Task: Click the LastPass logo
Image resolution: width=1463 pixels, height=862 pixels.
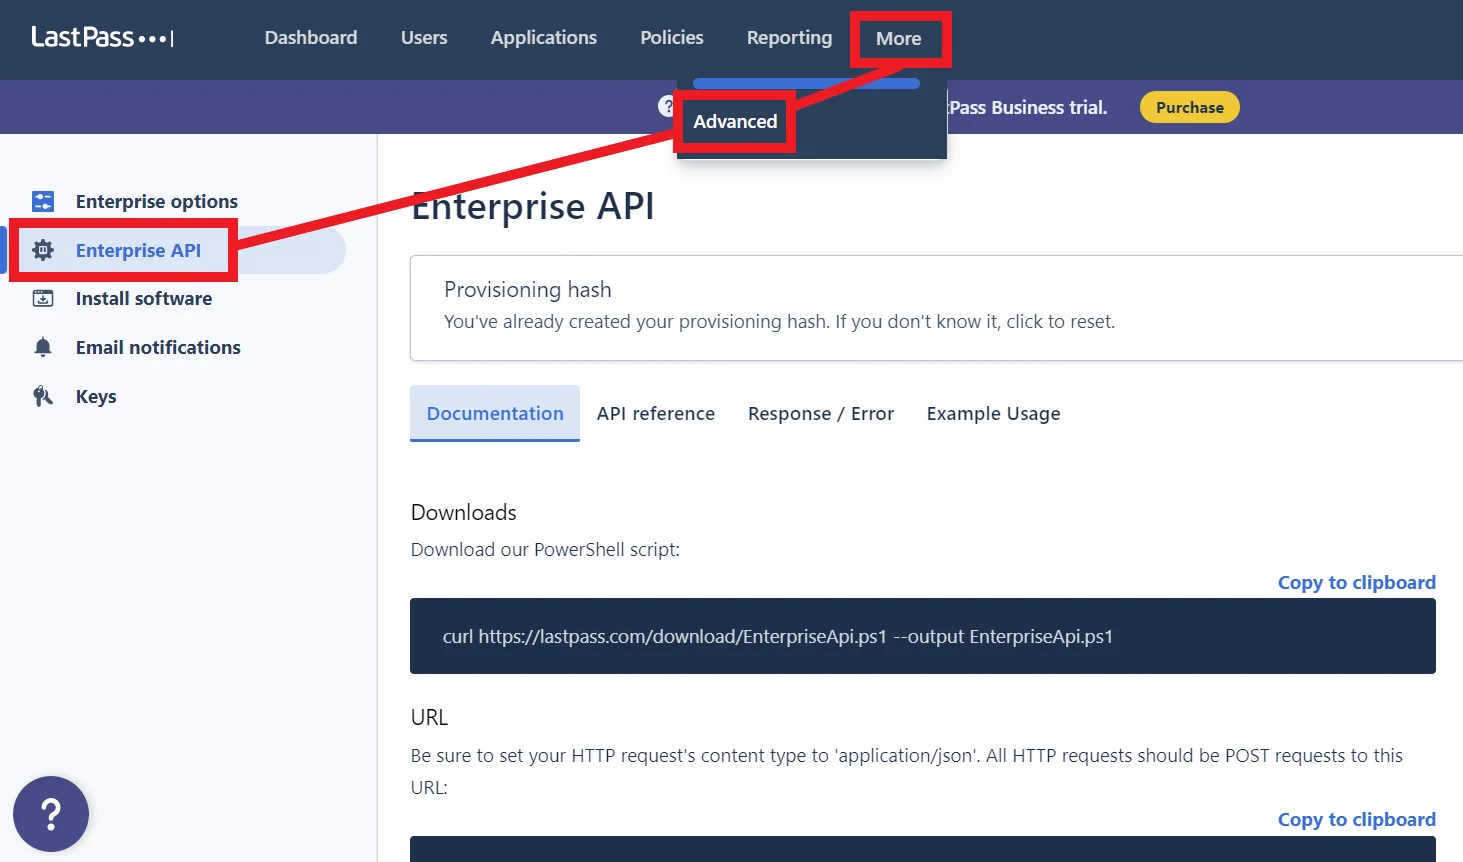Action: point(103,38)
